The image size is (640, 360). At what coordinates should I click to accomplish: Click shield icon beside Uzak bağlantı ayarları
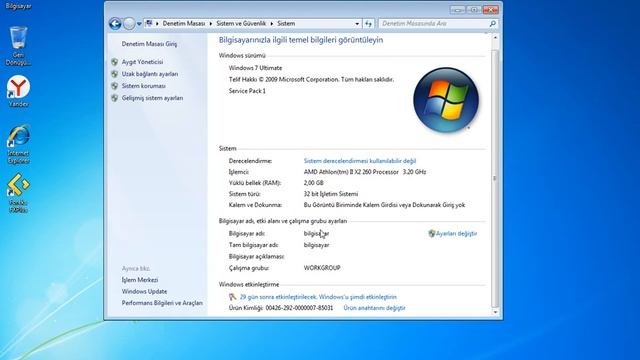coord(114,74)
